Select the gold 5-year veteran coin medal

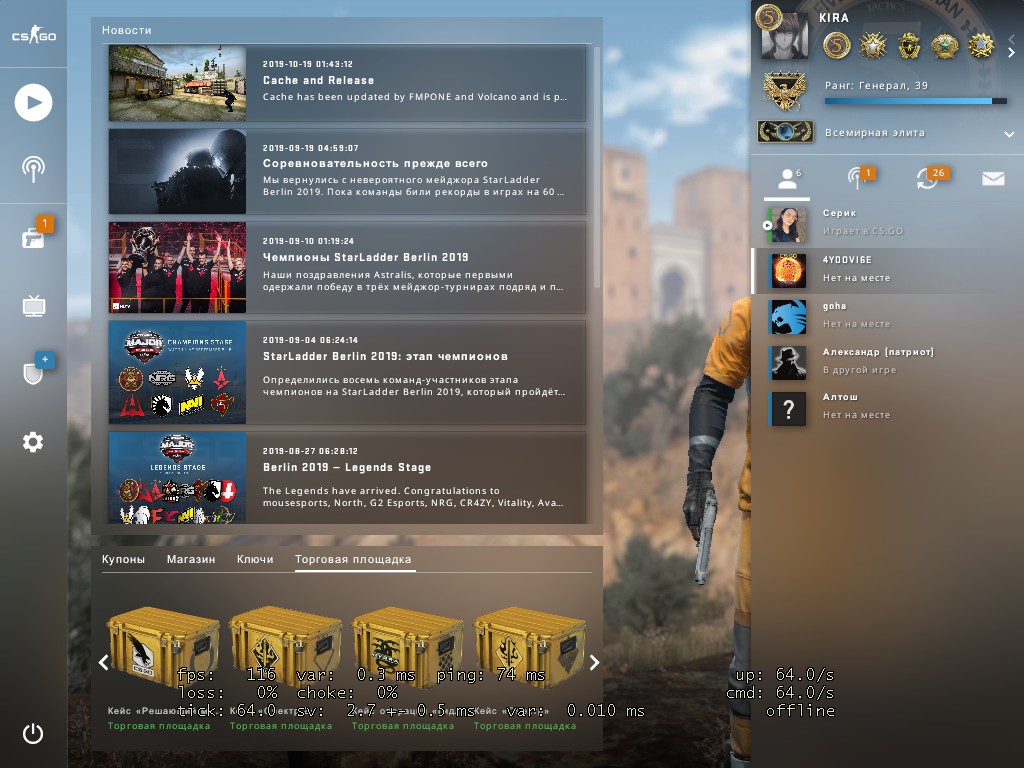[837, 46]
